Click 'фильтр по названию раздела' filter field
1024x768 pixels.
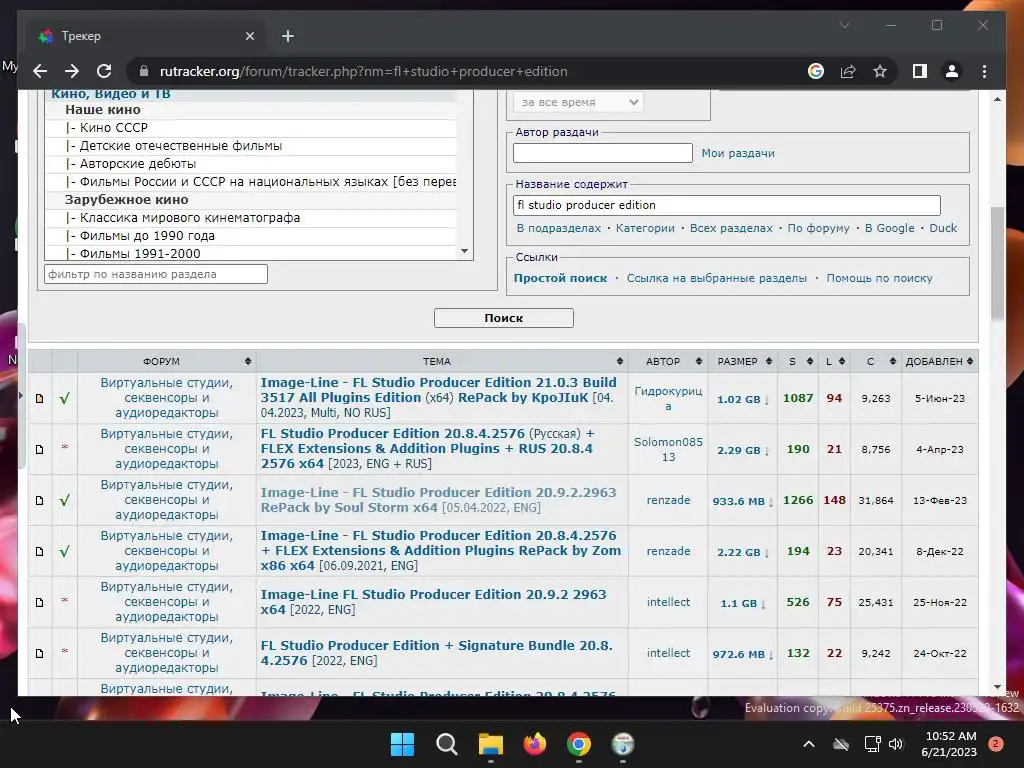click(x=156, y=274)
